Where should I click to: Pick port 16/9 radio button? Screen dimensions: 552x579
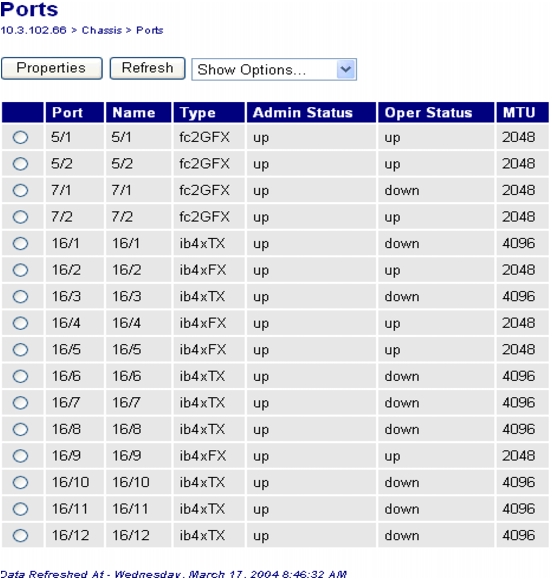coord(20,456)
